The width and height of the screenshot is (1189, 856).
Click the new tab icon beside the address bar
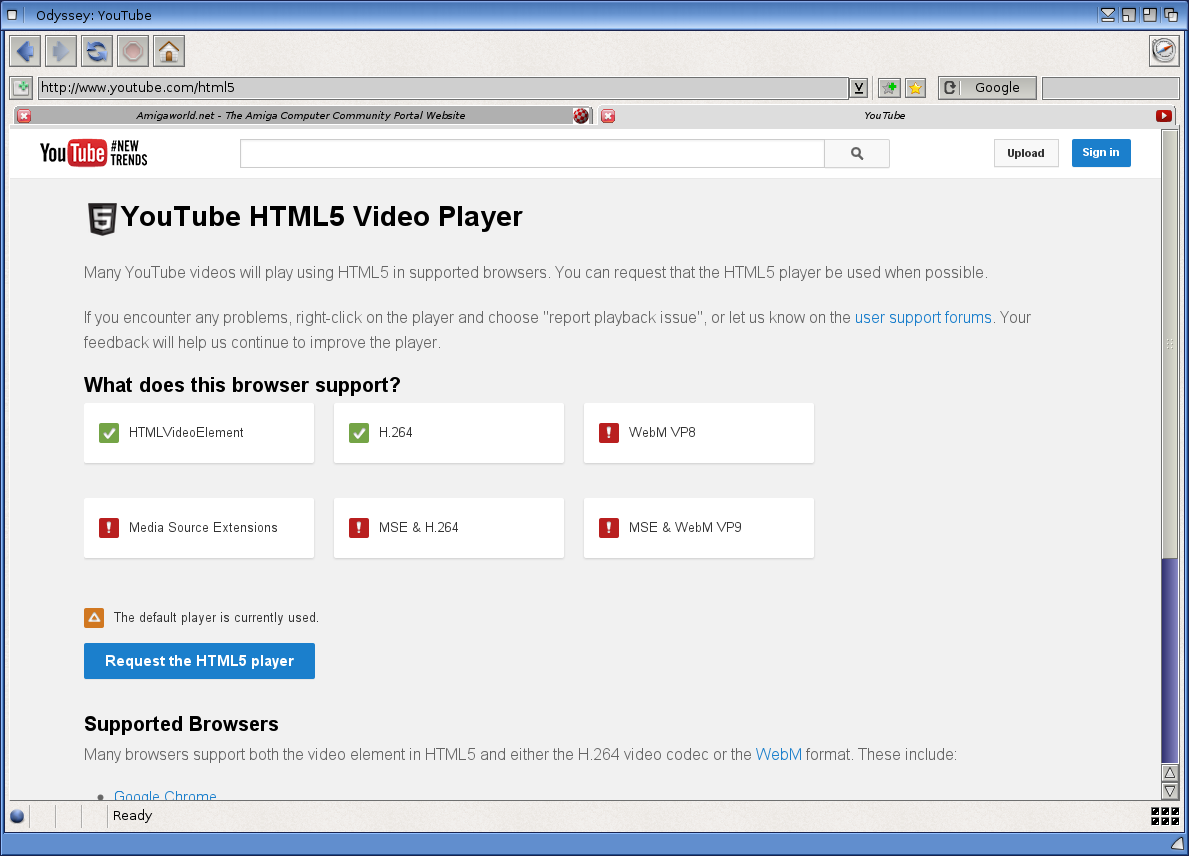[x=21, y=88]
